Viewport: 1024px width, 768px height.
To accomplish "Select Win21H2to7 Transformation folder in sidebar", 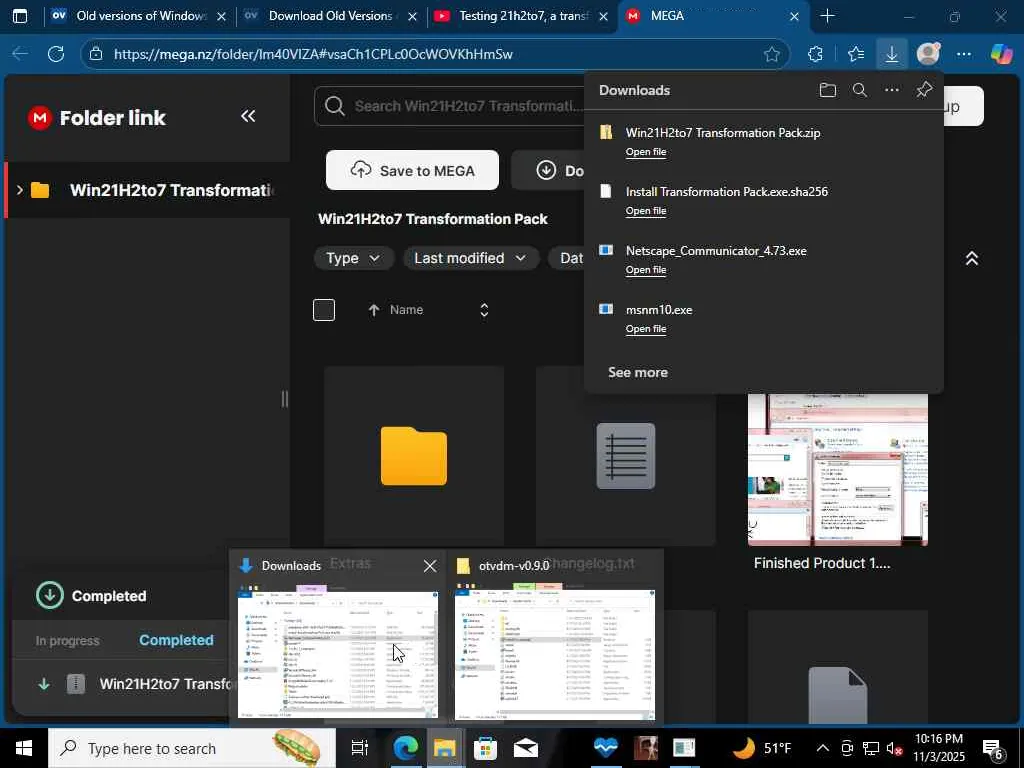I will click(x=148, y=190).
